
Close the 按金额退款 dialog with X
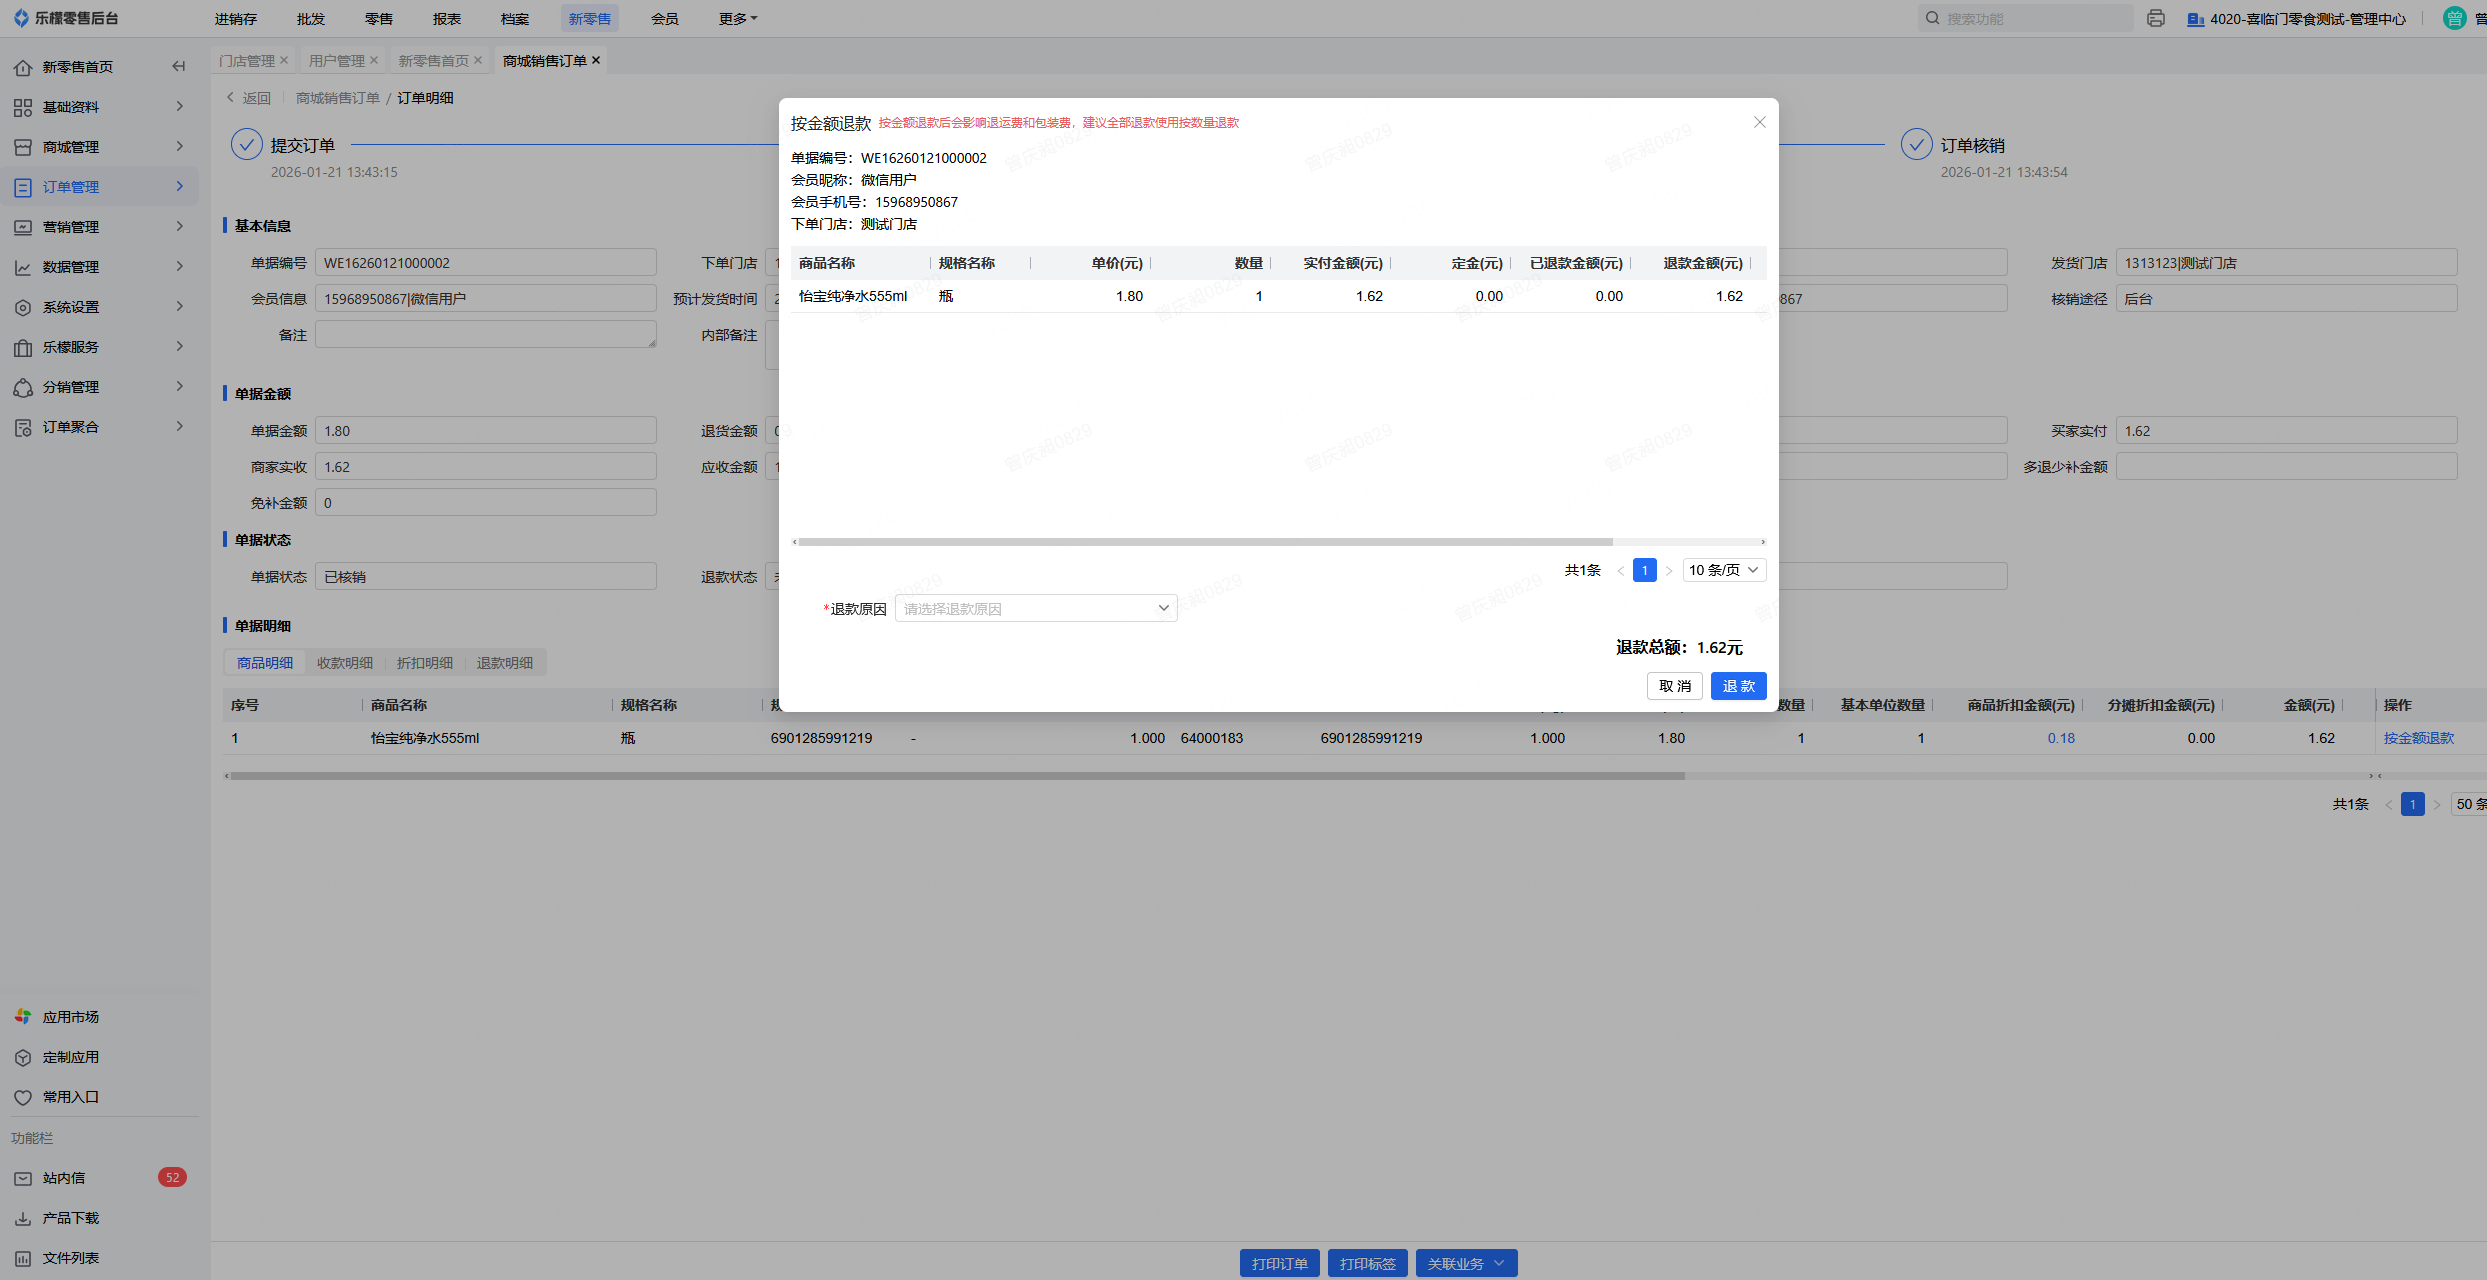point(1759,122)
